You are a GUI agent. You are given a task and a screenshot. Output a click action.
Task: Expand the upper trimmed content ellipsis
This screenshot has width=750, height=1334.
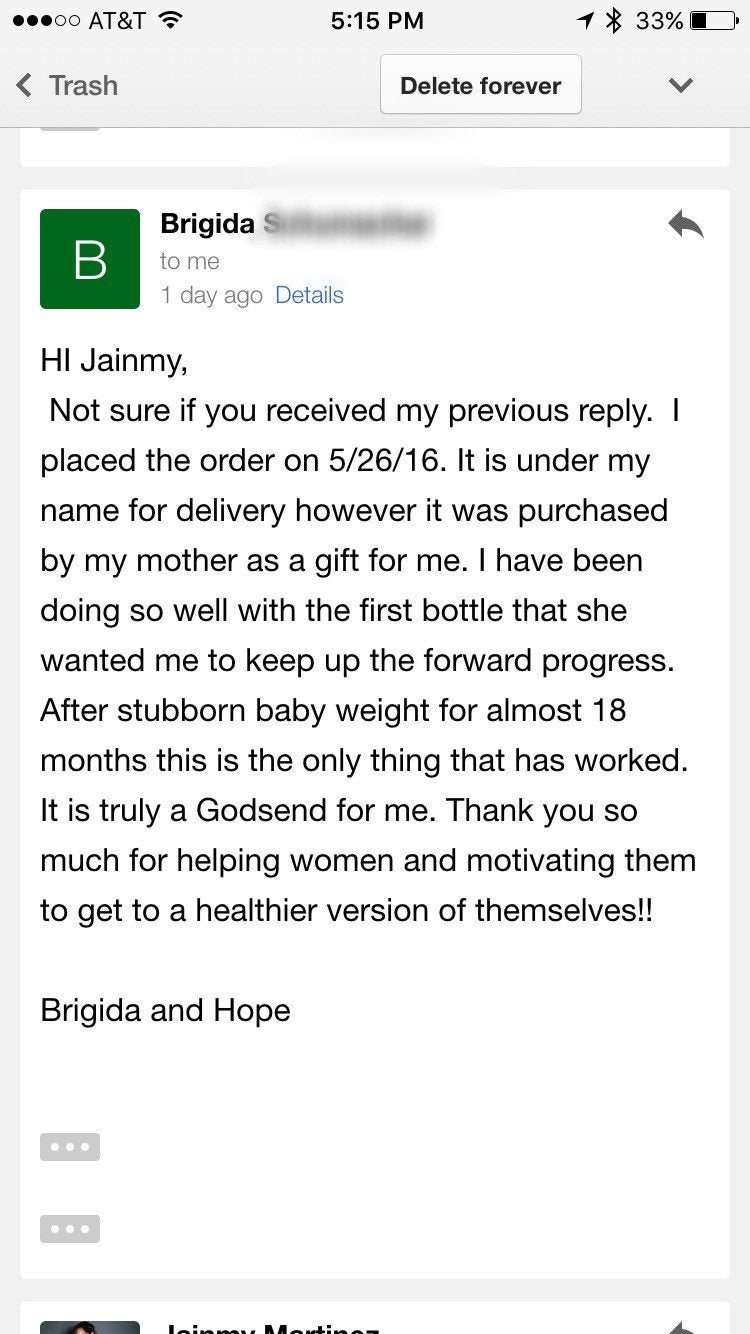pos(70,1146)
